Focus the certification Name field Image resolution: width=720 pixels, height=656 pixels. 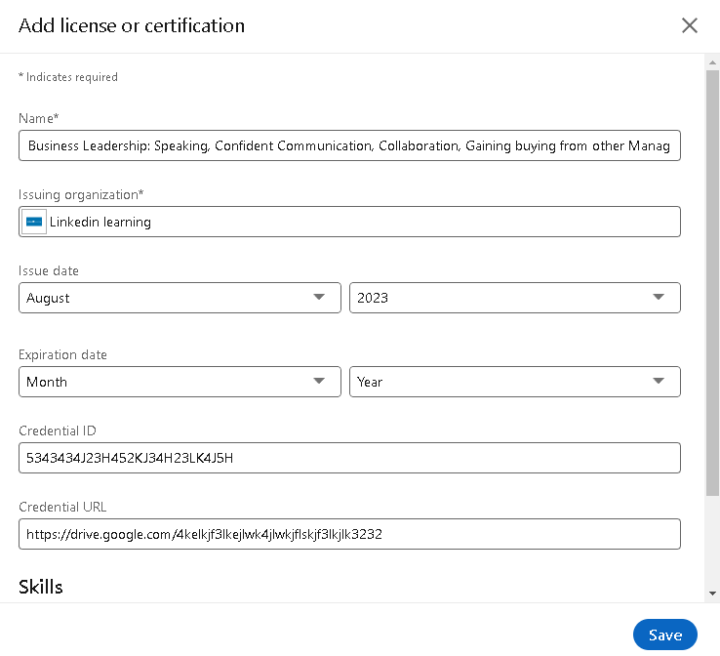[x=349, y=146]
